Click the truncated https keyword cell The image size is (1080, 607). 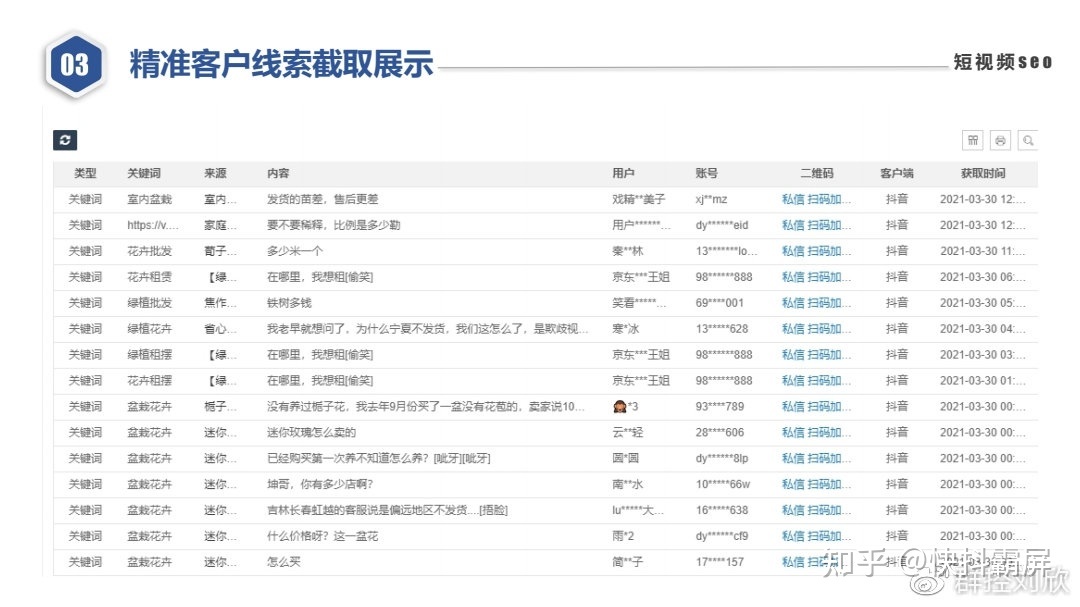[152, 226]
